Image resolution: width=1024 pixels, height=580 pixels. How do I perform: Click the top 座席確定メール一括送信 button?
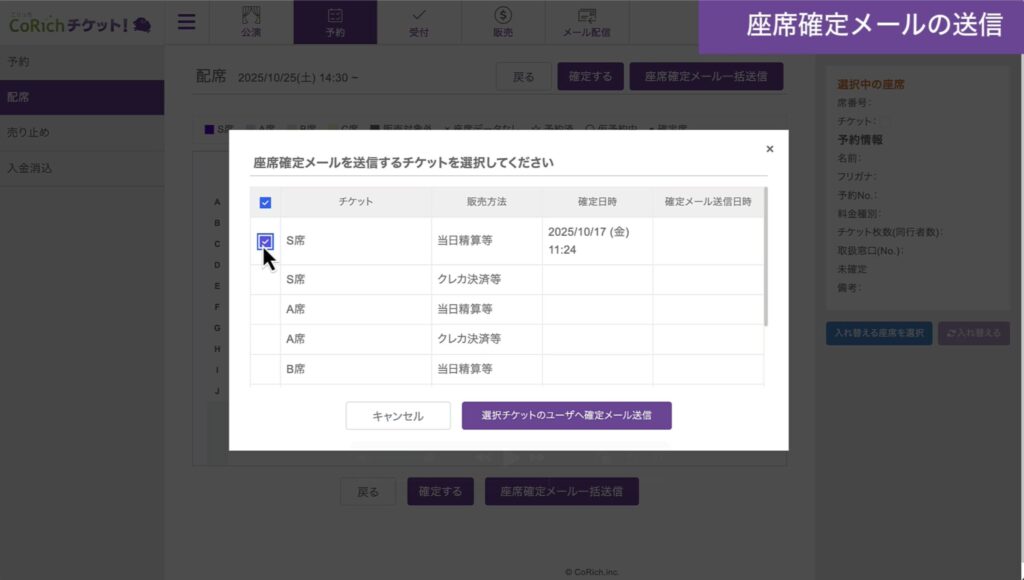(706, 77)
